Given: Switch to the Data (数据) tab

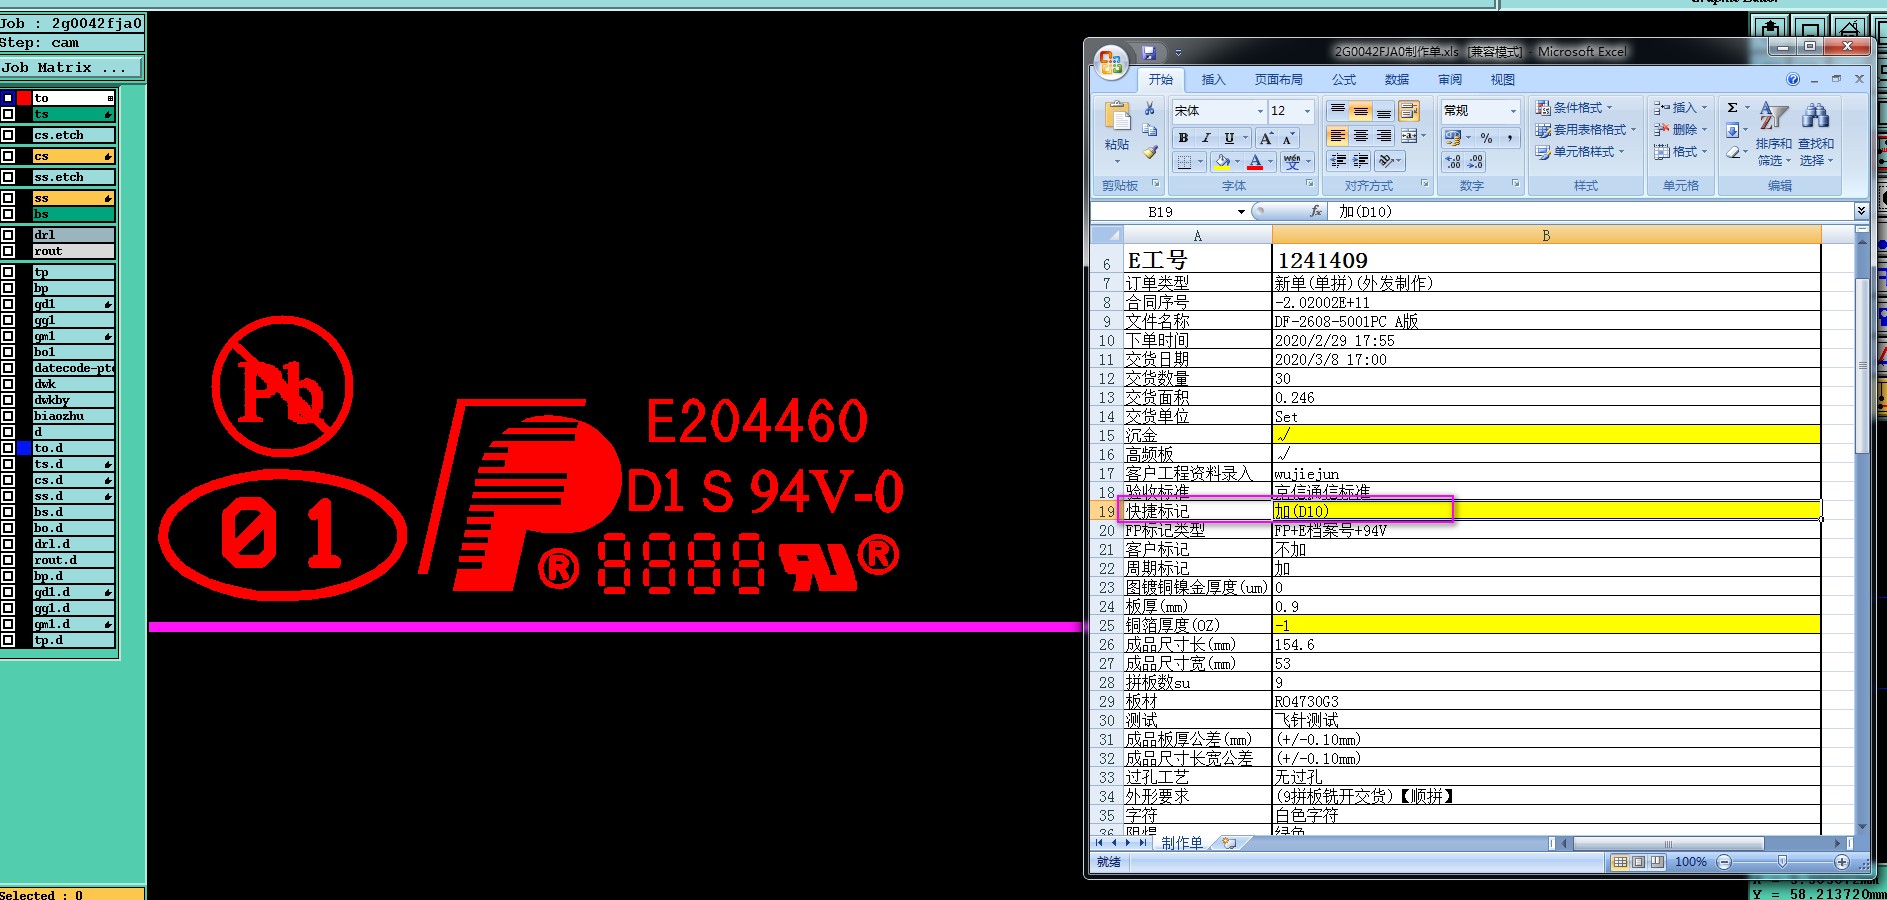Looking at the screenshot, I should [x=1397, y=80].
